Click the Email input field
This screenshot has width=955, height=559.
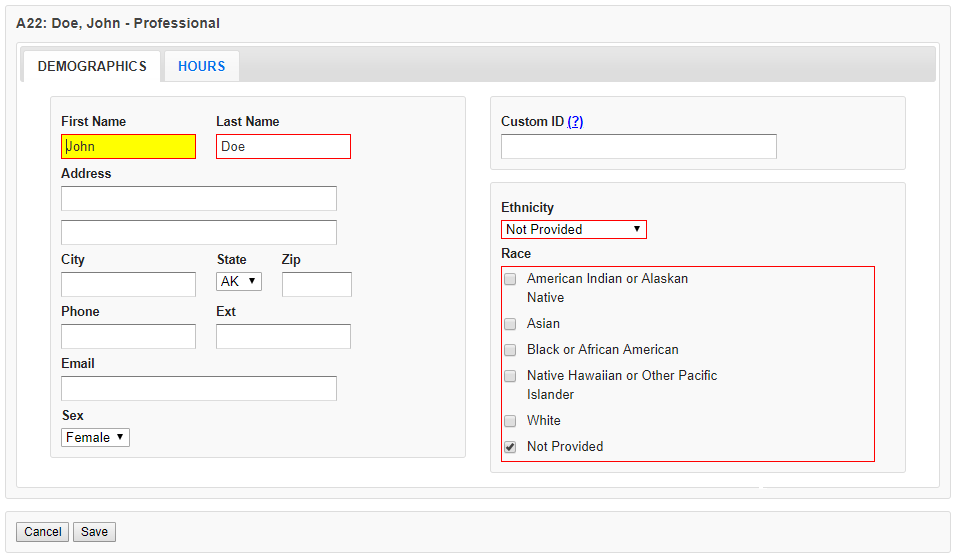tap(199, 389)
